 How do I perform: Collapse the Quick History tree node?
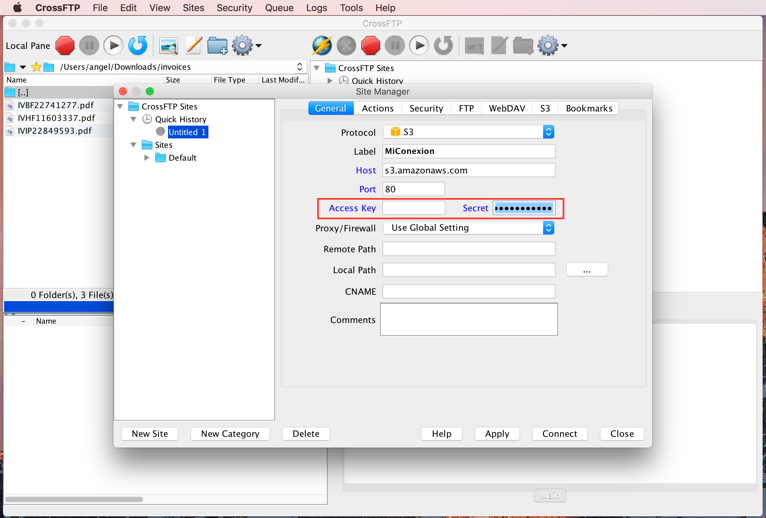134,119
